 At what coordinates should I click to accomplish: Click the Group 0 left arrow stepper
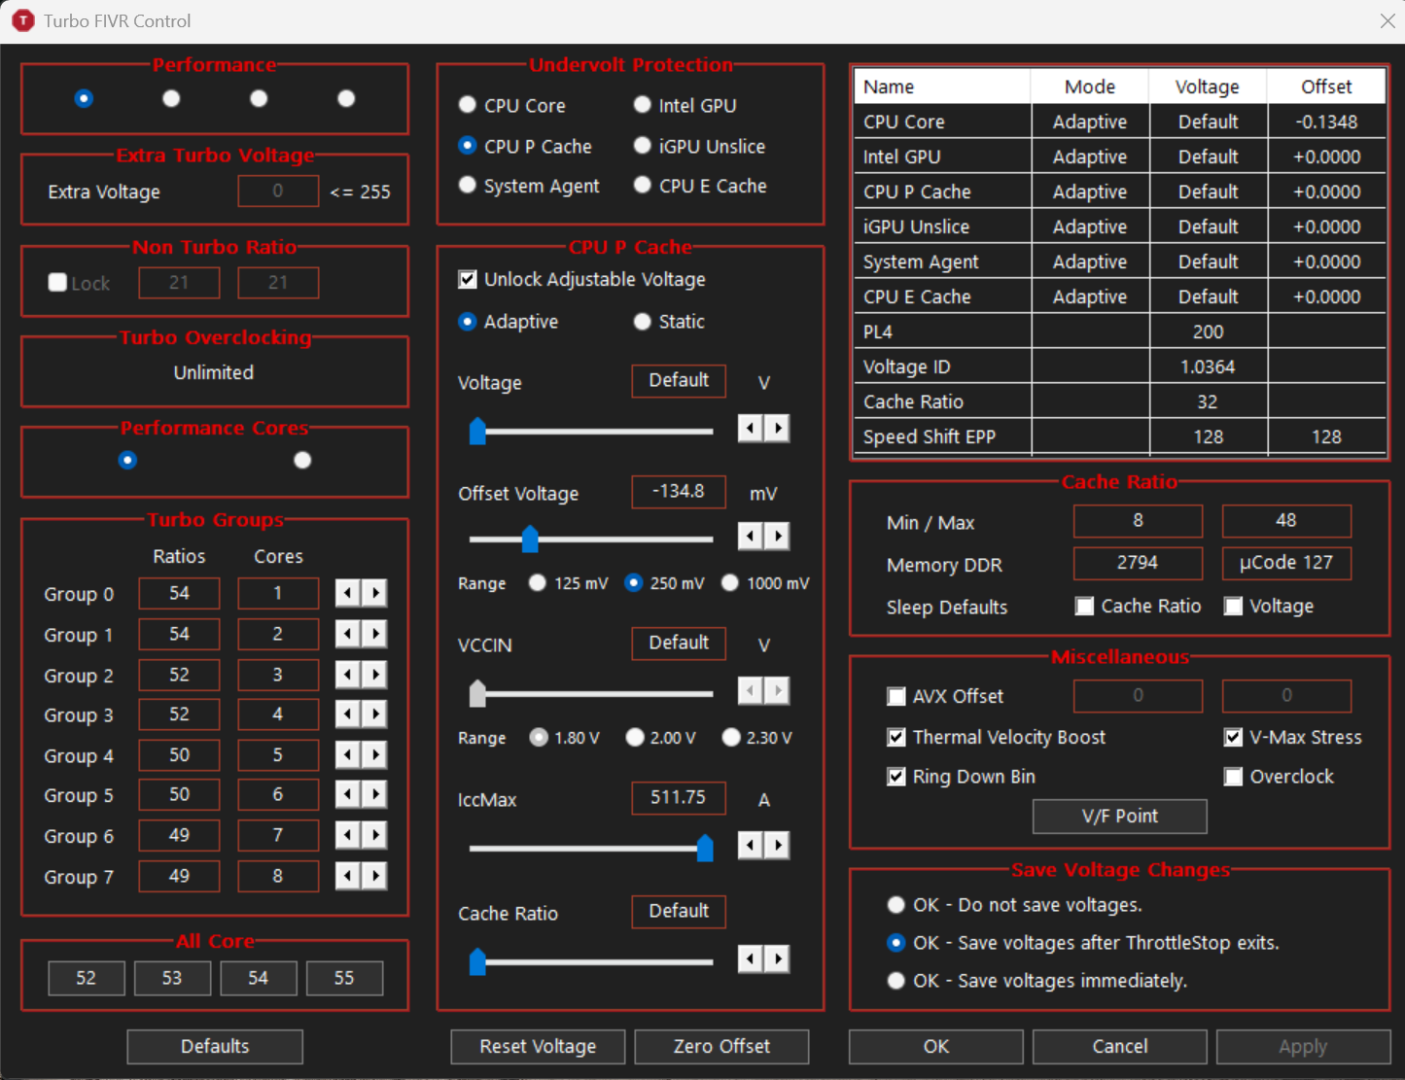(347, 593)
